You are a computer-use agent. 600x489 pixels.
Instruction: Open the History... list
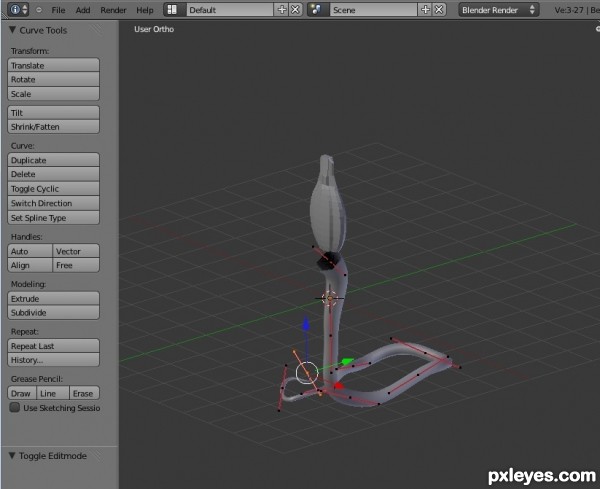[53, 360]
